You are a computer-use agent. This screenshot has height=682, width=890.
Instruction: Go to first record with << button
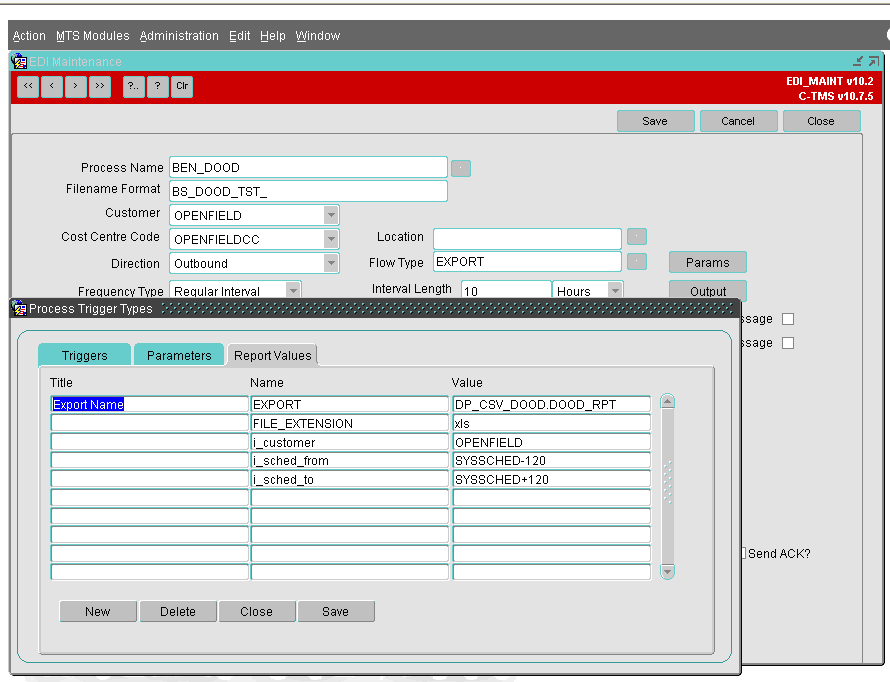click(28, 86)
